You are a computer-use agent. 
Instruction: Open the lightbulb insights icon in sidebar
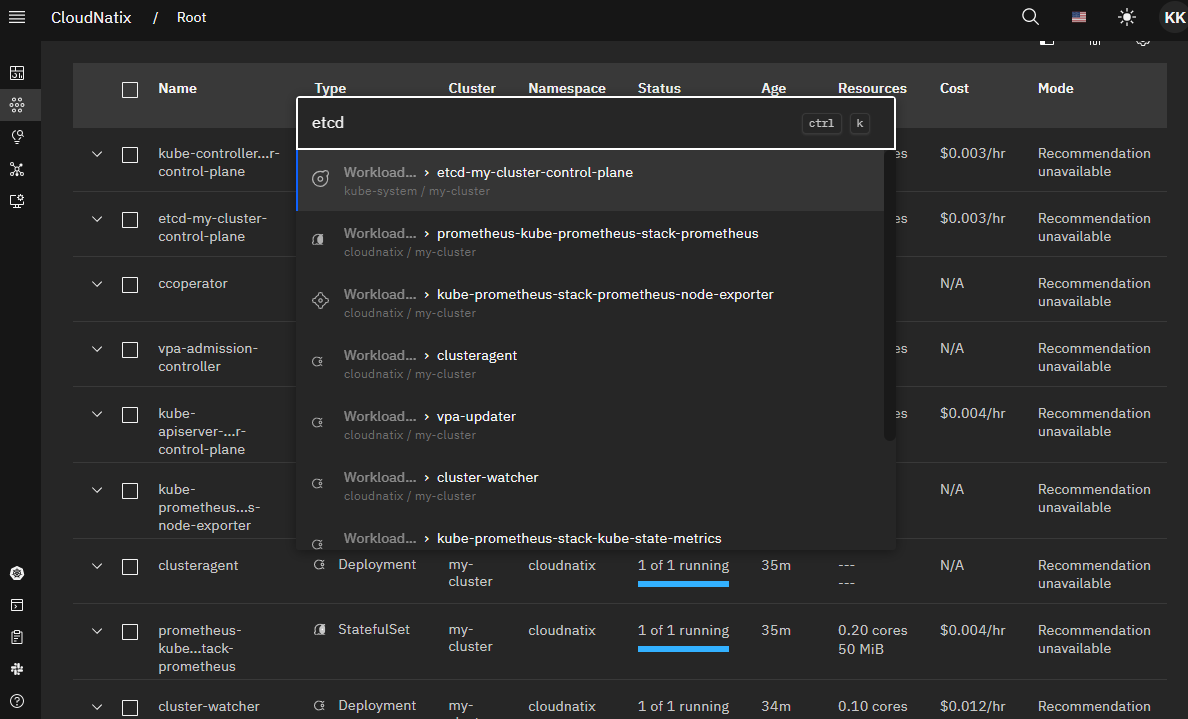17,137
